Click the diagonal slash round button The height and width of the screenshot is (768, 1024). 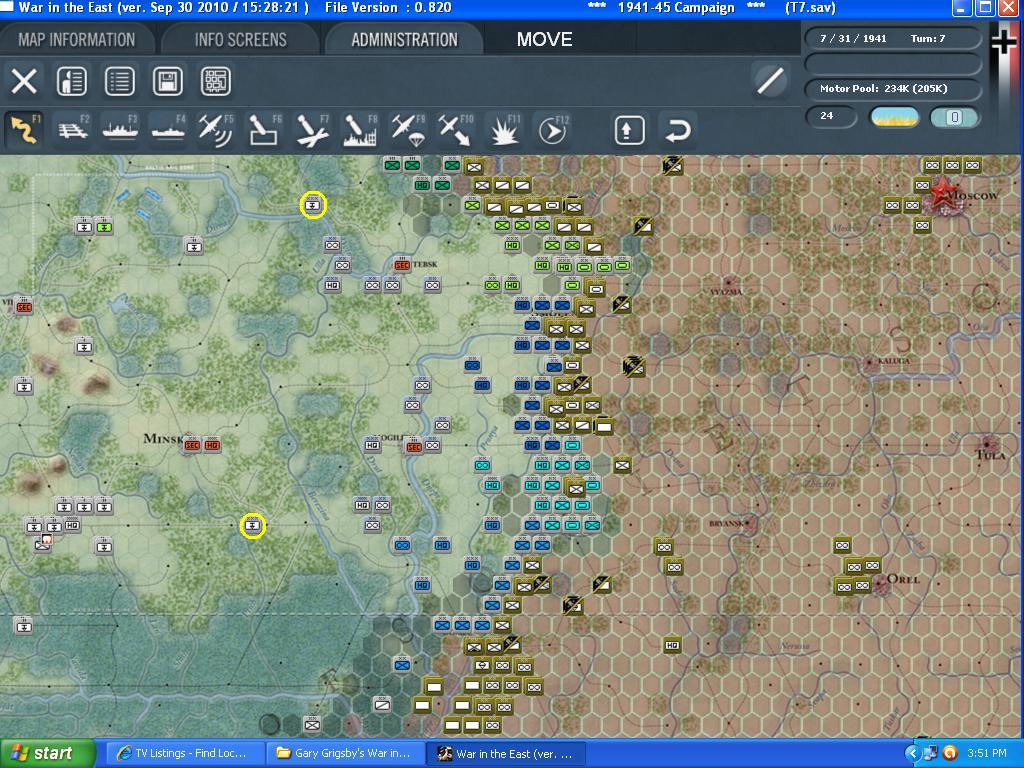coord(771,81)
